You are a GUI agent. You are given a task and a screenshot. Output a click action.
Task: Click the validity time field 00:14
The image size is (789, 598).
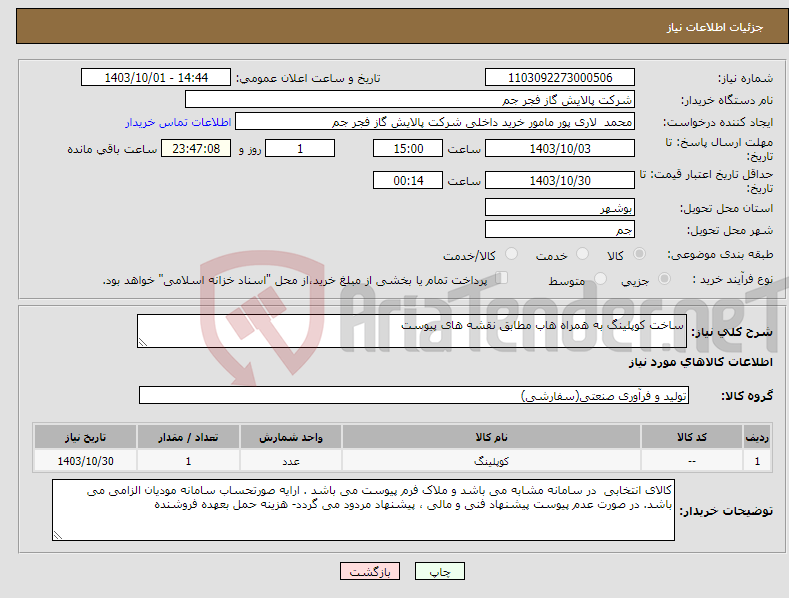pyautogui.click(x=408, y=180)
